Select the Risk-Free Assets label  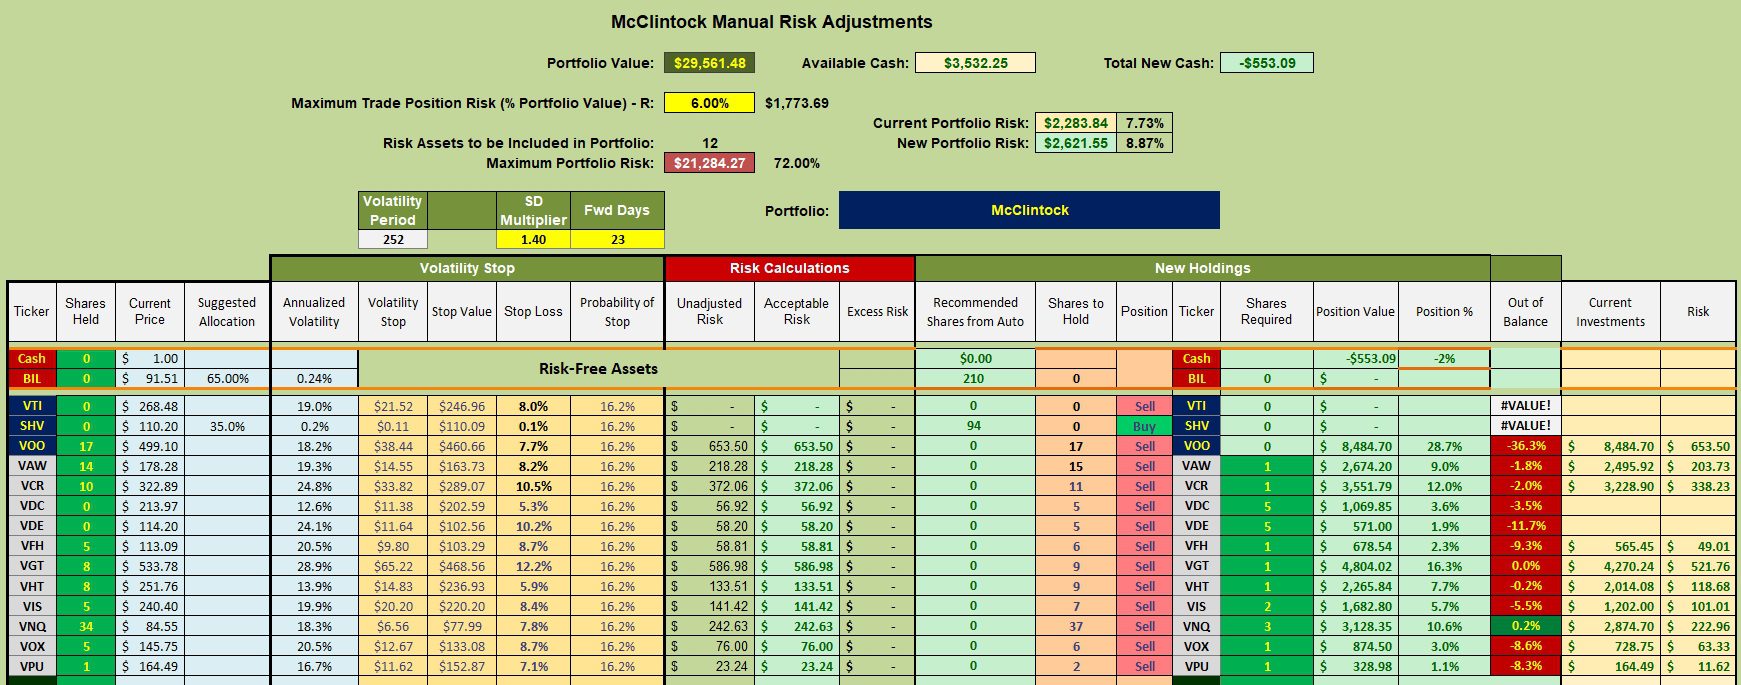click(x=598, y=369)
